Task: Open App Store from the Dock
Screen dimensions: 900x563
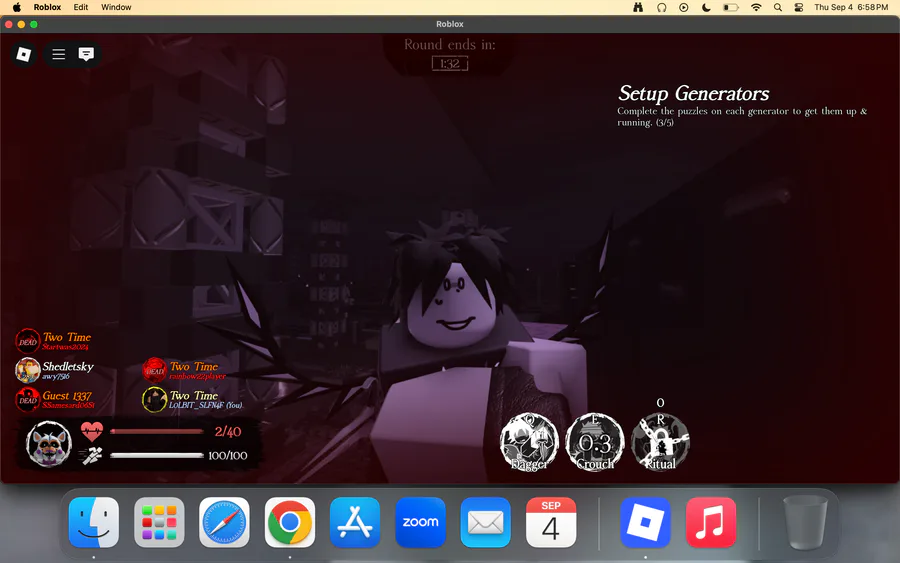Action: click(x=355, y=522)
